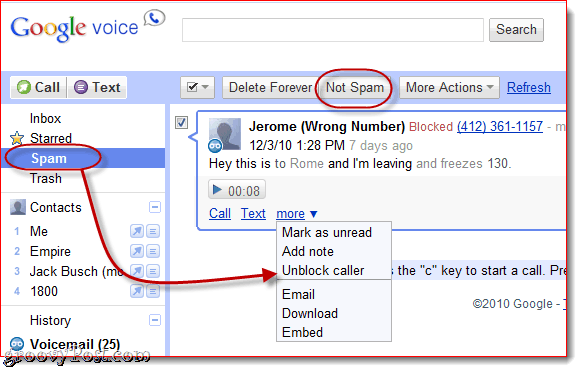Uncheck the Jerome message checkbox
This screenshot has height=372, width=582.
[181, 122]
